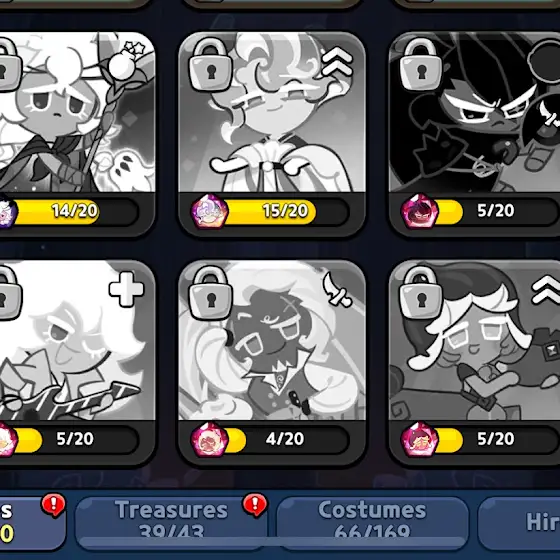Open the closed-eyes smiling cookie portrait
This screenshot has height=560, width=560.
[x=272, y=112]
